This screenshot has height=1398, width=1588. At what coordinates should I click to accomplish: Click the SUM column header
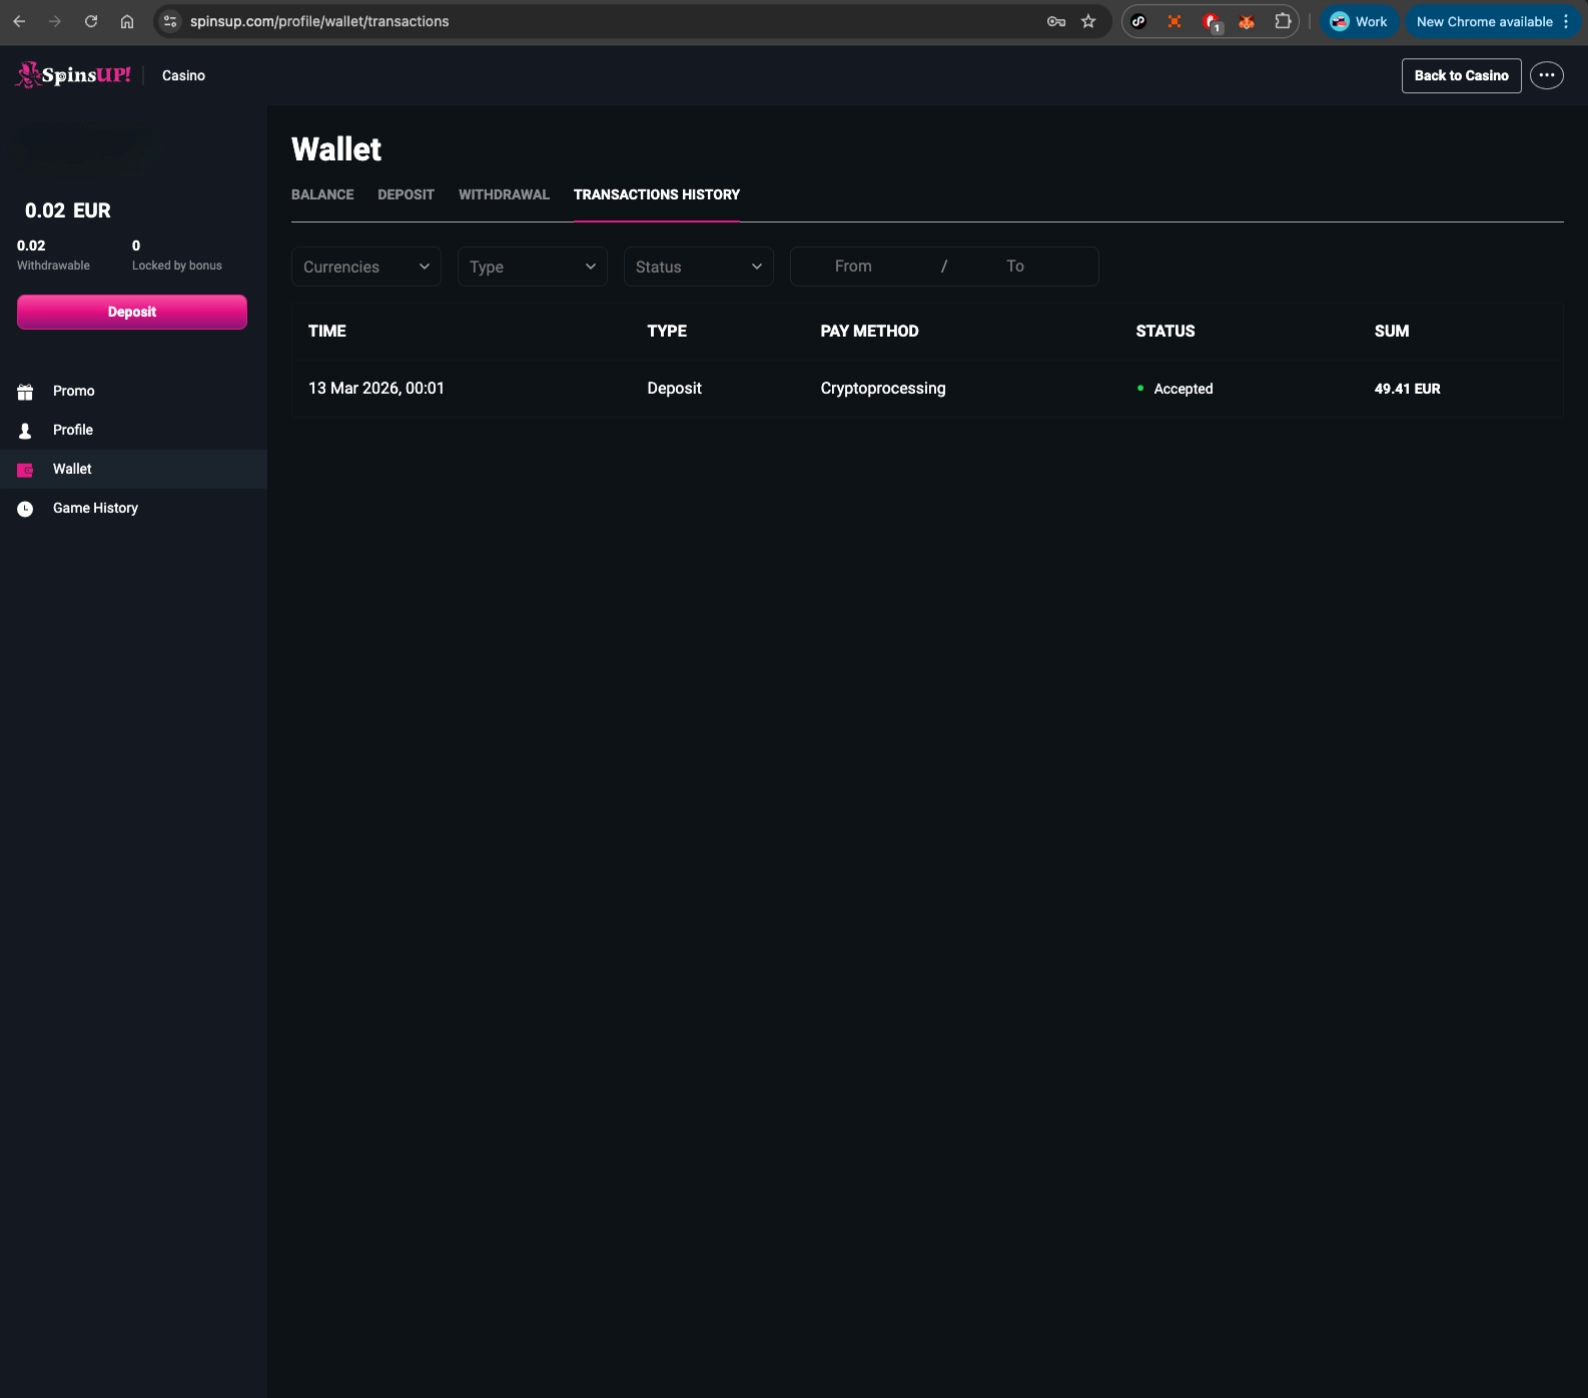coord(1391,331)
